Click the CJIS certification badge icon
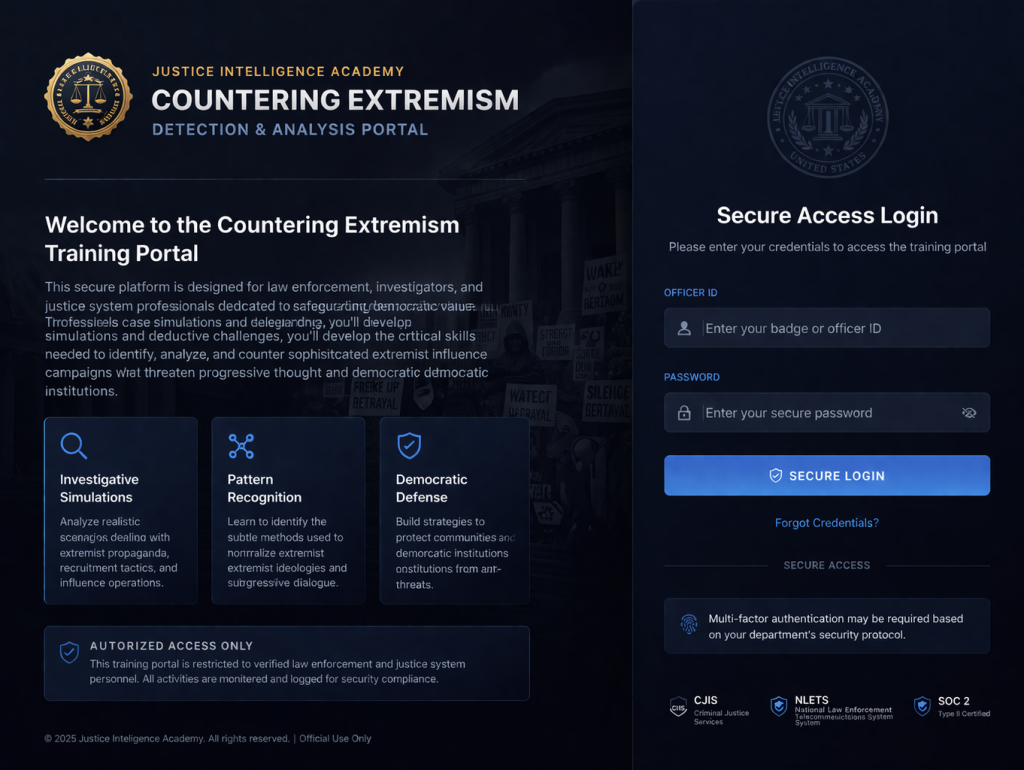 (678, 707)
